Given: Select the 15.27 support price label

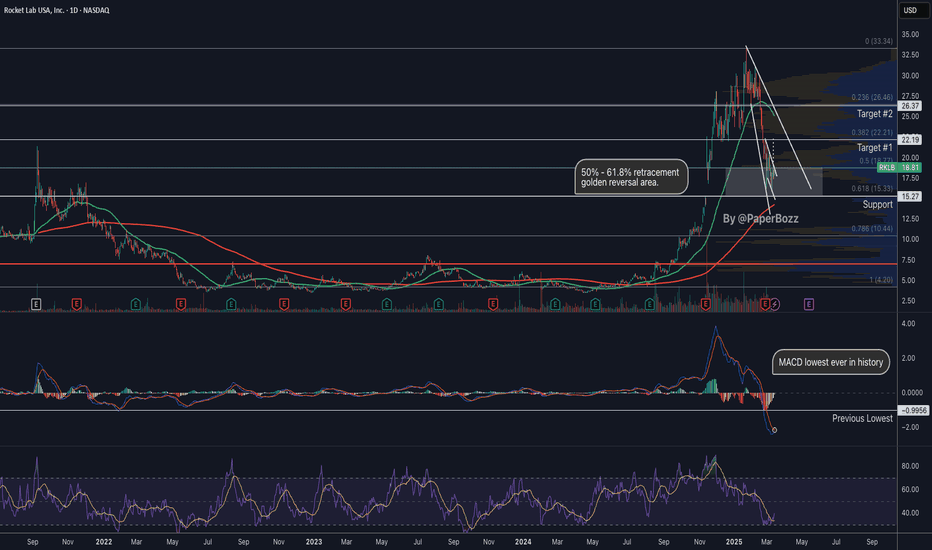Looking at the screenshot, I should (x=910, y=196).
